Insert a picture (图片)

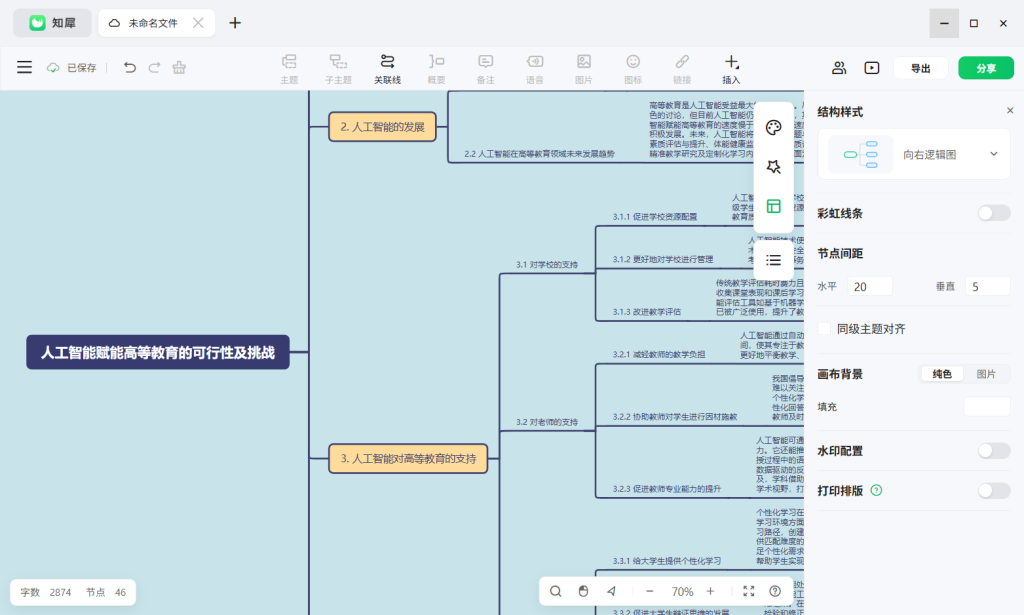(x=584, y=69)
